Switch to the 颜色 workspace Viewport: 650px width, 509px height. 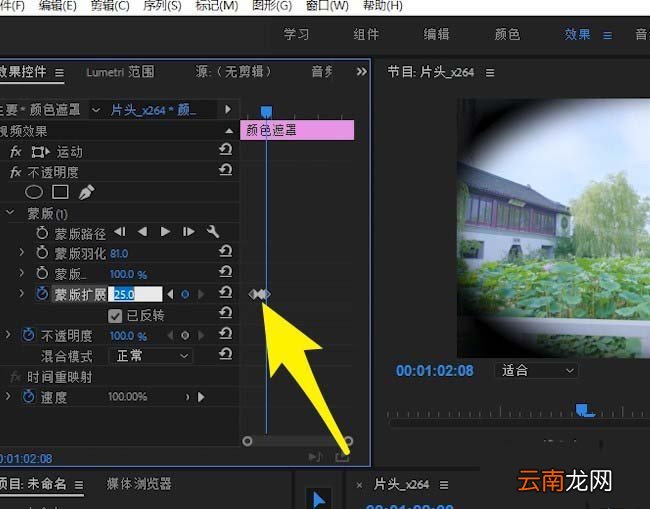(507, 34)
